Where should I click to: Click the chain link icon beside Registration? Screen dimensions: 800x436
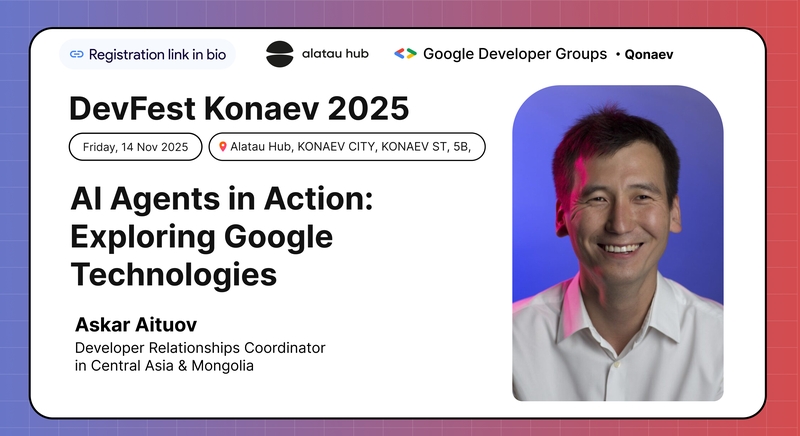point(77,55)
